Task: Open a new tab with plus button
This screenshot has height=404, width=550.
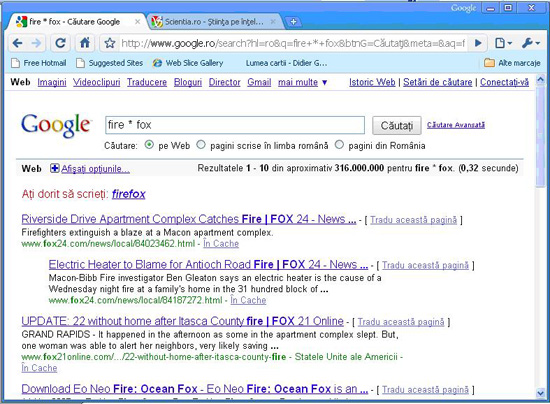Action: pos(293,22)
